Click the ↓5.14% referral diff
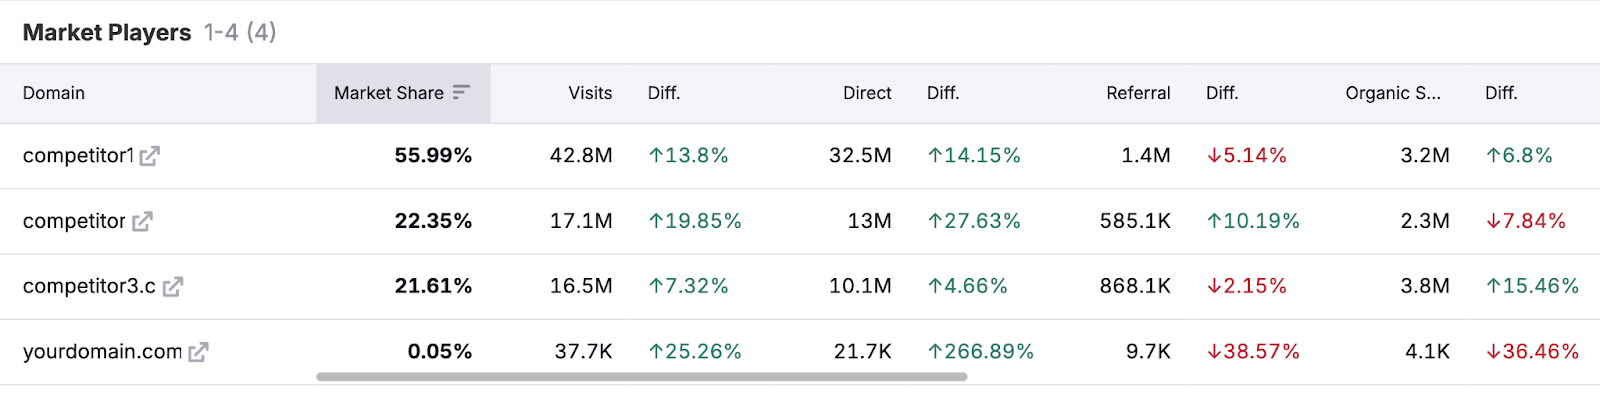1600x395 pixels. (x=1246, y=155)
